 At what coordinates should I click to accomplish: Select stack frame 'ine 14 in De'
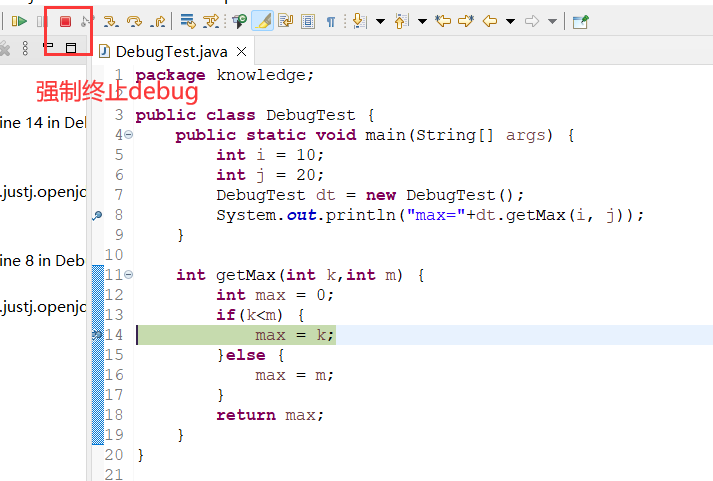[43, 123]
